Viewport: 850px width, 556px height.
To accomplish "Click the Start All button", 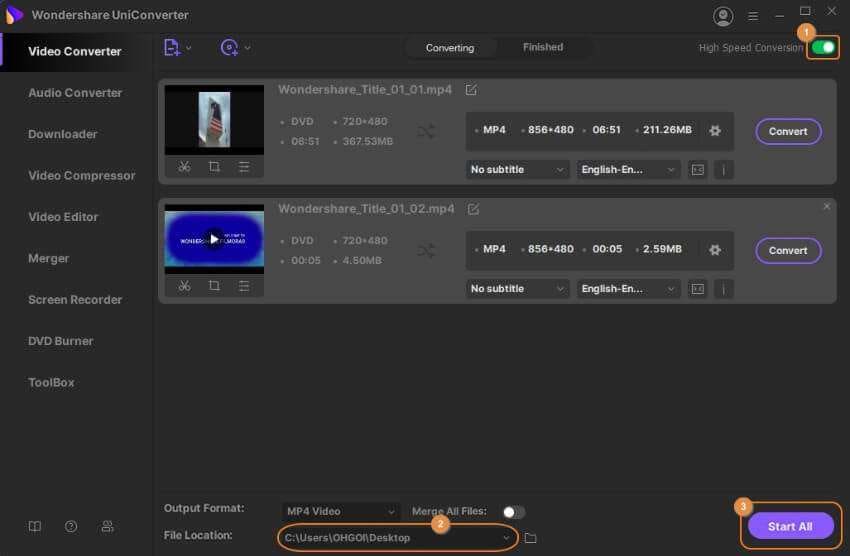I will pyautogui.click(x=789, y=526).
